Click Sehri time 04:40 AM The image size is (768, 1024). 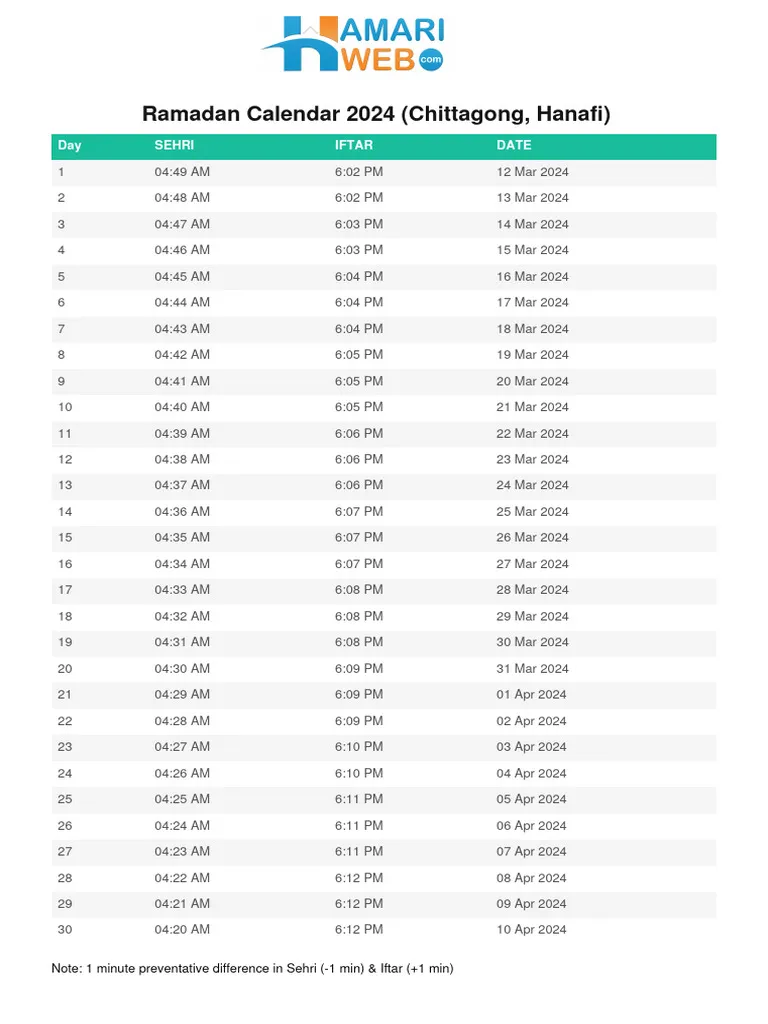(x=182, y=407)
